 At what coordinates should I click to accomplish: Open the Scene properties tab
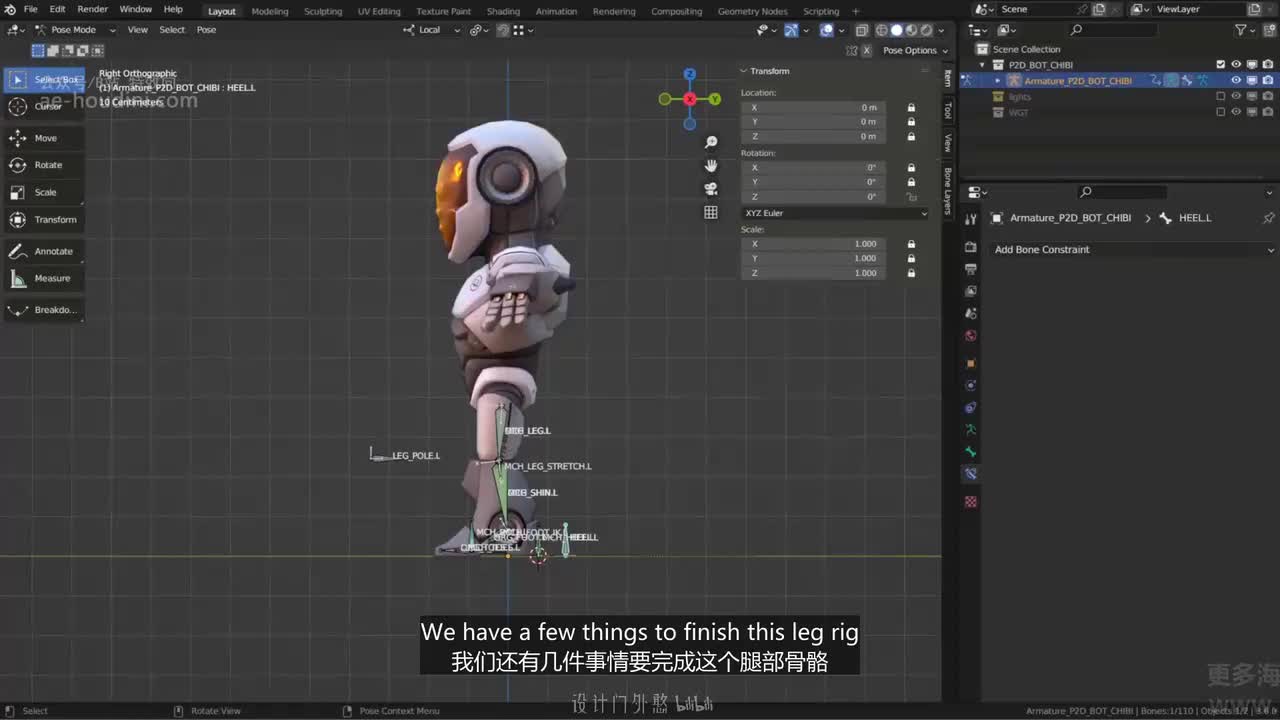pos(970,314)
